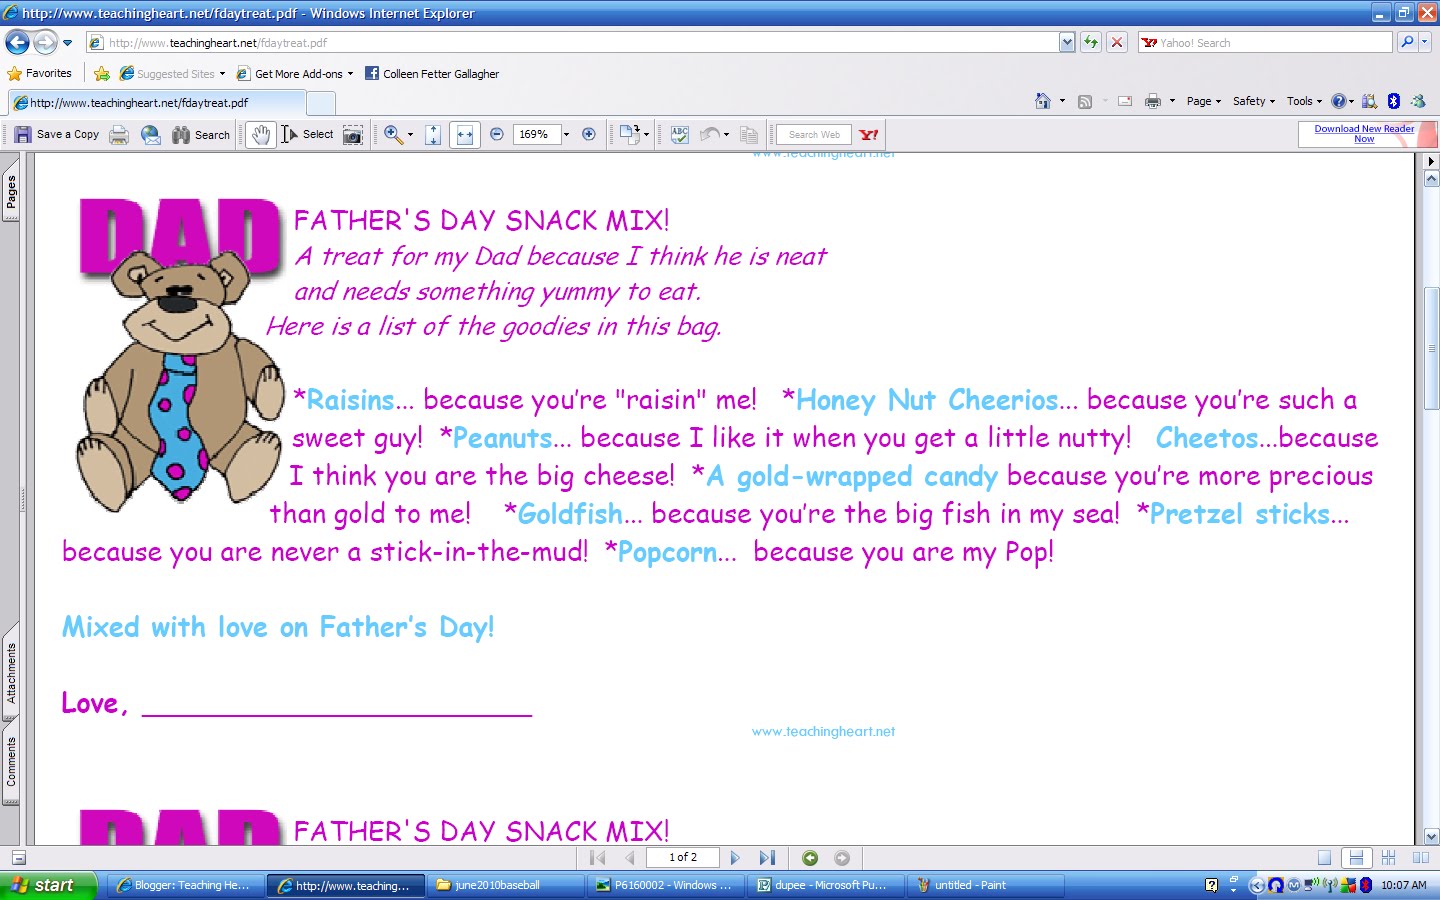
Task: Toggle the Fit Width view
Action: [465, 135]
